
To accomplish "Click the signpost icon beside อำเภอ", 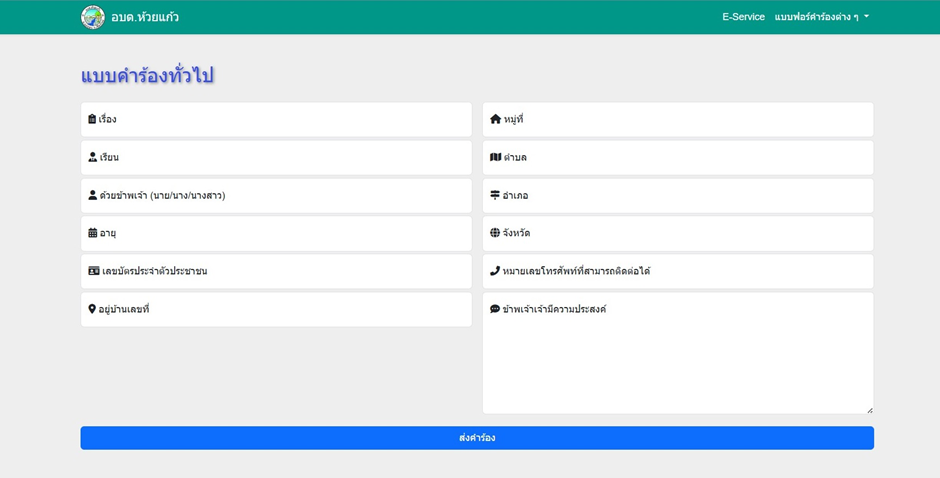I will click(495, 195).
